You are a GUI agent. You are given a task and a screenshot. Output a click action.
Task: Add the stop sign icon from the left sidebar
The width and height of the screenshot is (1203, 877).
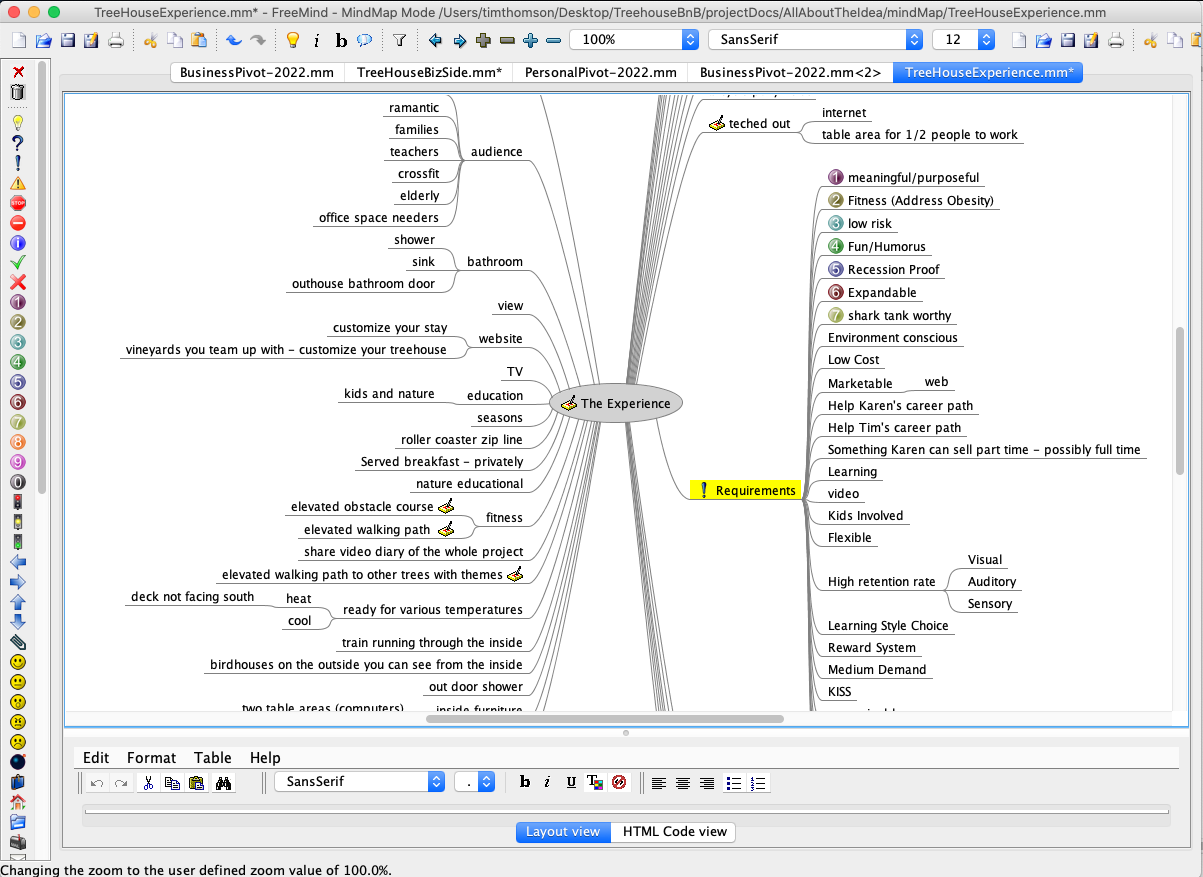(17, 203)
